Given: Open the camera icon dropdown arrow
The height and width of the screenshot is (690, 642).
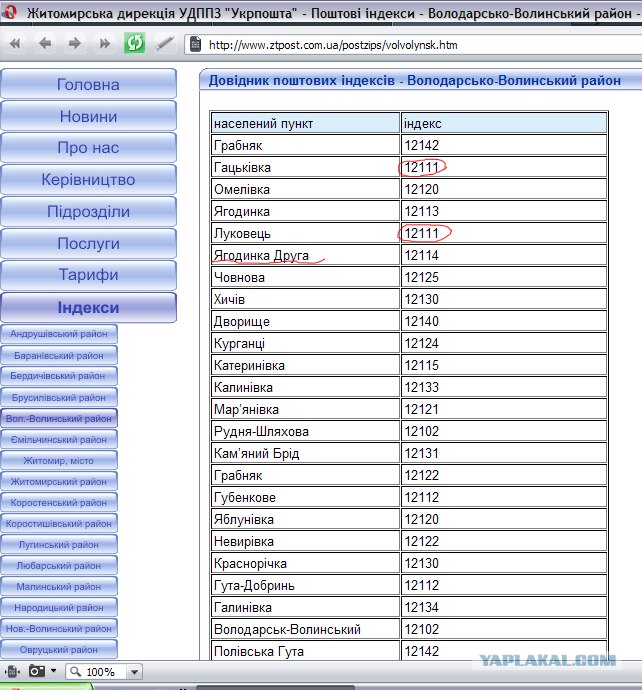Looking at the screenshot, I should coord(53,671).
